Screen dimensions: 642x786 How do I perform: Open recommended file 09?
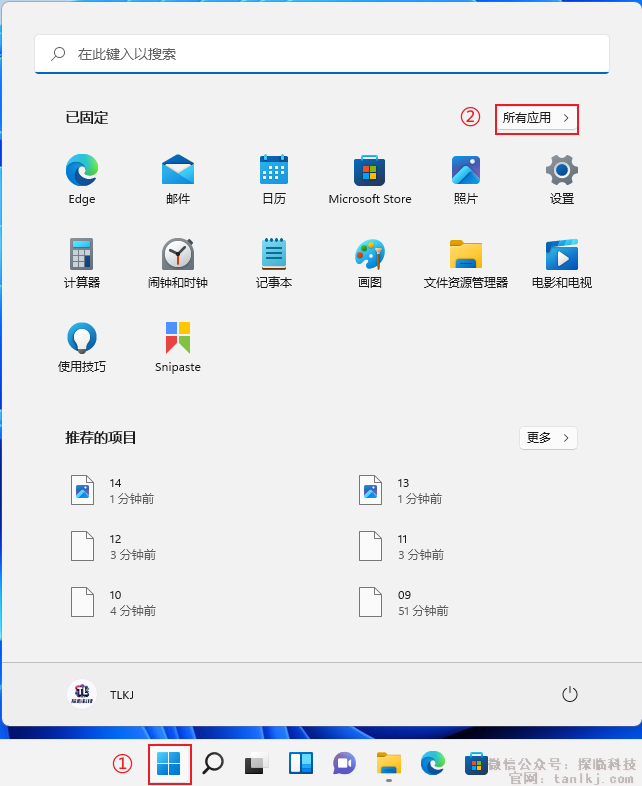coord(404,603)
